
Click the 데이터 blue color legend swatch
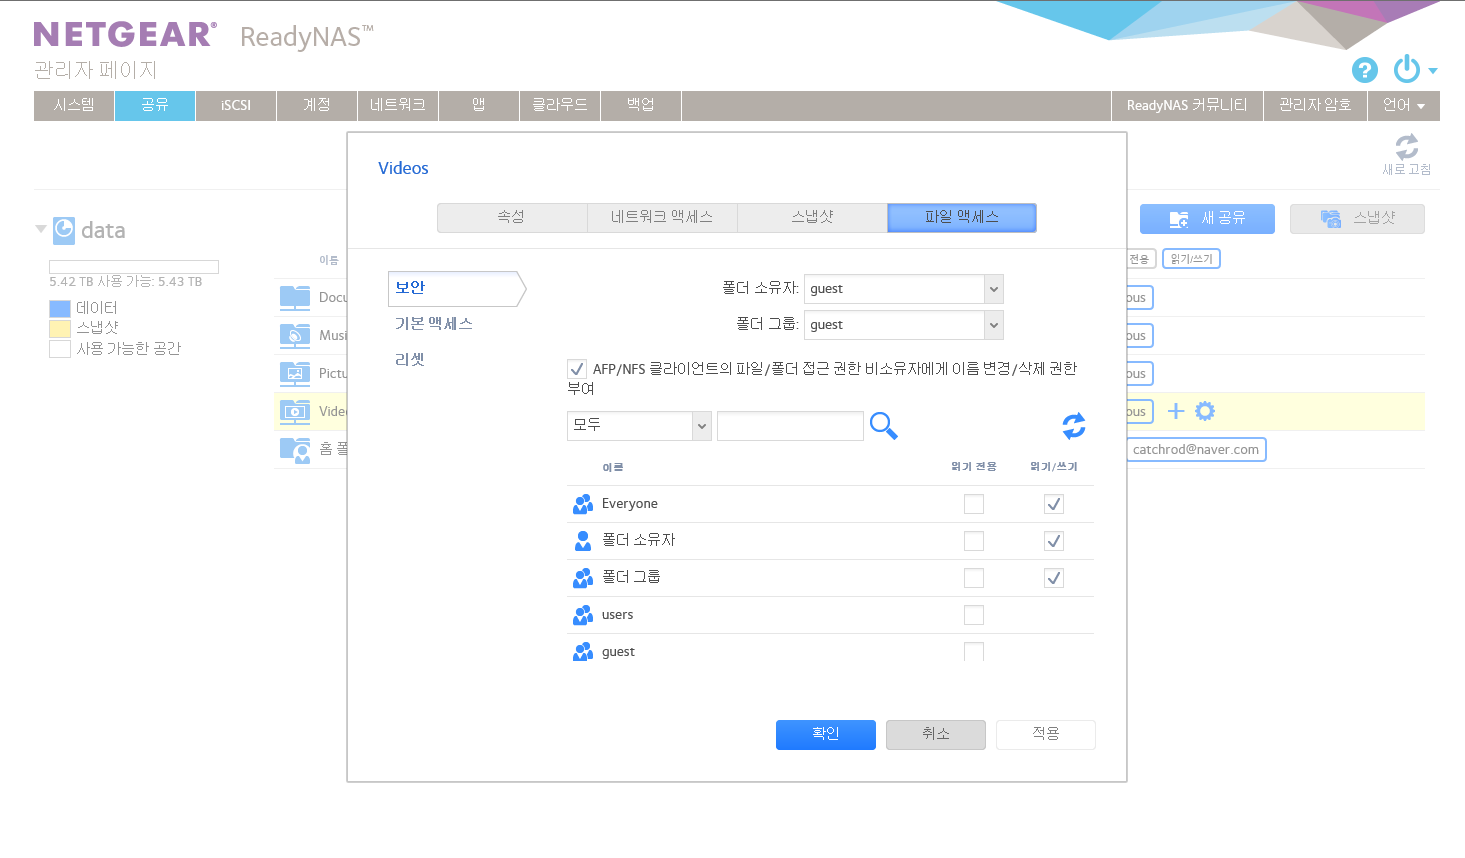[x=60, y=308]
